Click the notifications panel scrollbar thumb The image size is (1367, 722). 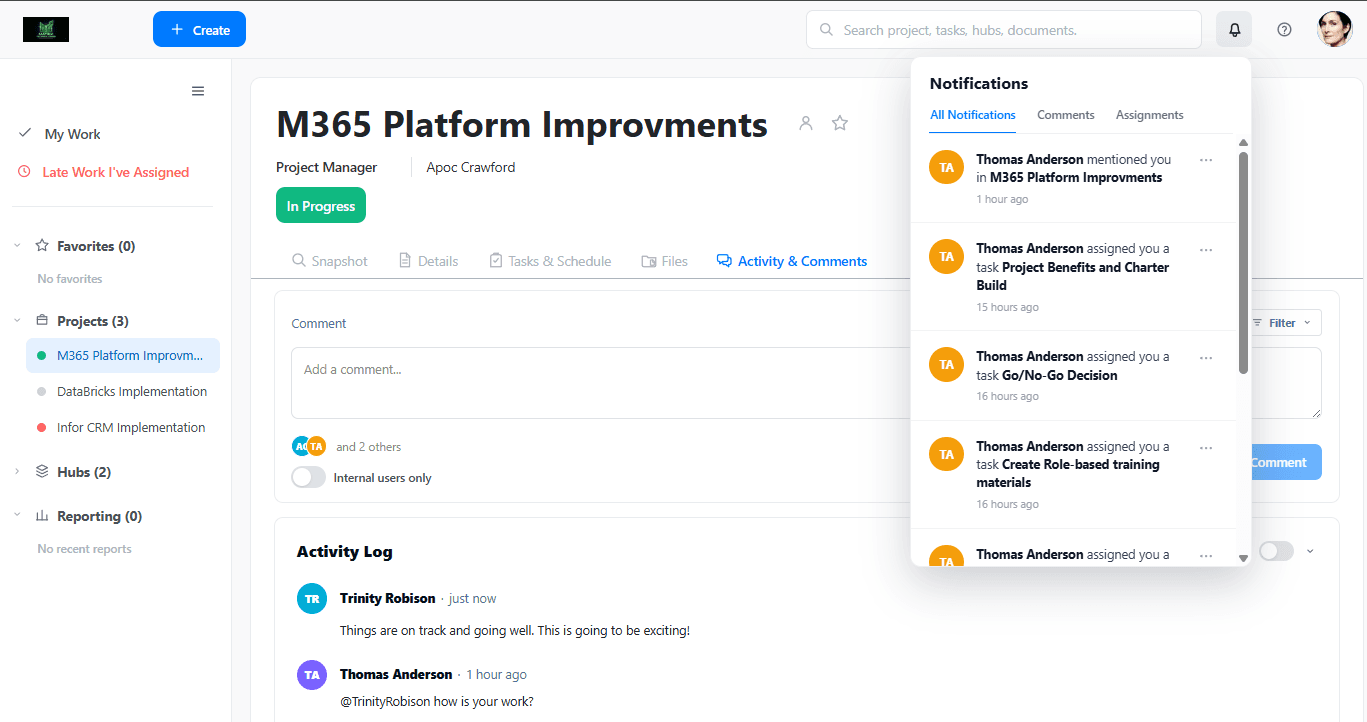click(x=1243, y=263)
